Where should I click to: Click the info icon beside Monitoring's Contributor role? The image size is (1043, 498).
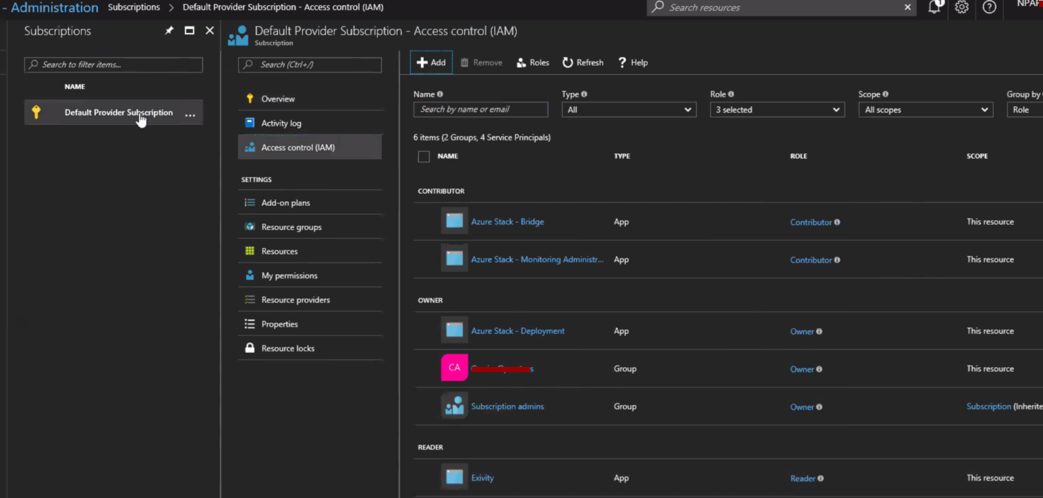[837, 260]
